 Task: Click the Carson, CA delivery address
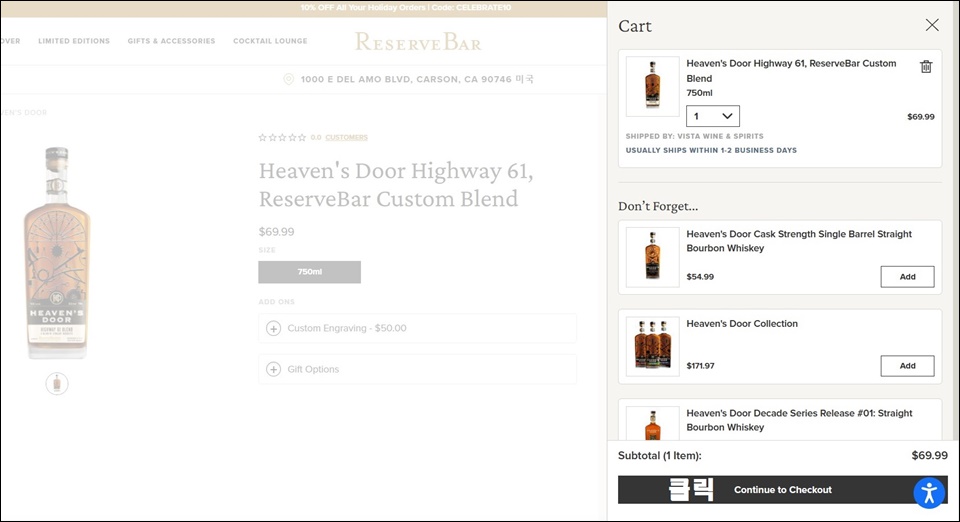pyautogui.click(x=417, y=80)
